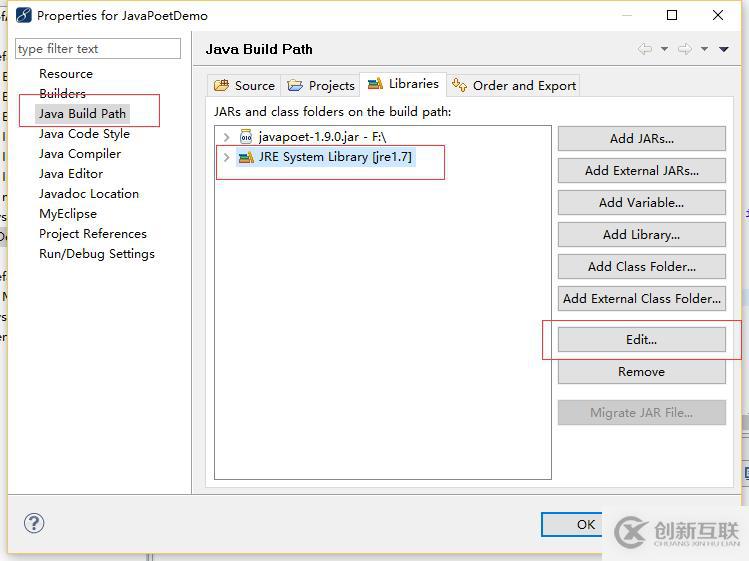Image resolution: width=749 pixels, height=561 pixels.
Task: Open the Java Compiler page
Action: (x=80, y=154)
